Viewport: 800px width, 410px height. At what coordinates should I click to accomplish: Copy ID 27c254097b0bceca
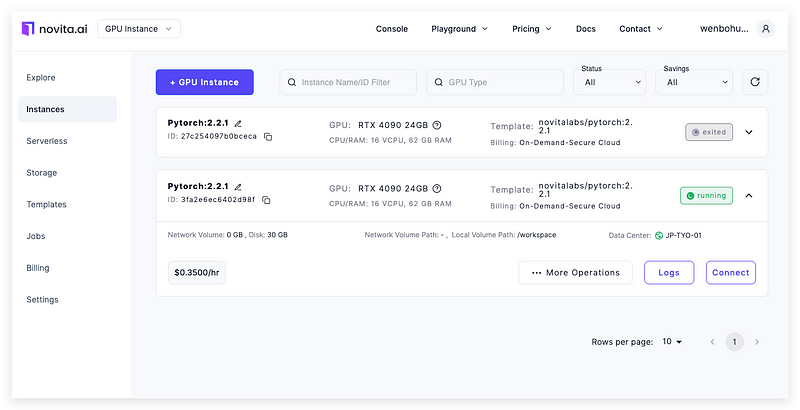pyautogui.click(x=268, y=137)
